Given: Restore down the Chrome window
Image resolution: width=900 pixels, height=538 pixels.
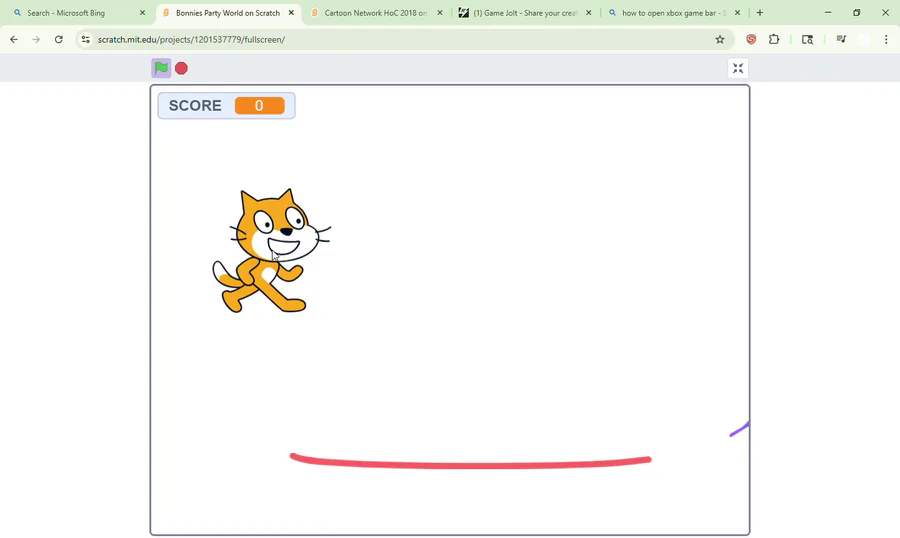Looking at the screenshot, I should point(856,13).
